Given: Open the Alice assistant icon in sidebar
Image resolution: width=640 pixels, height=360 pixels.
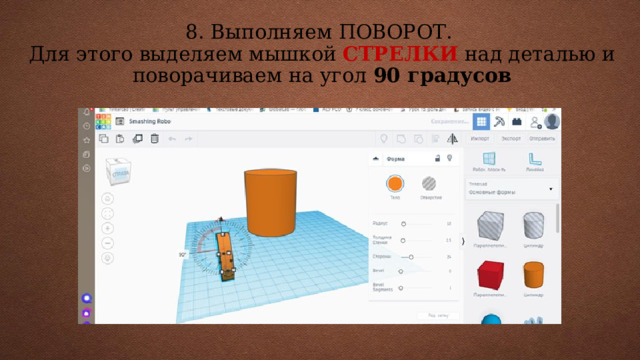Looking at the screenshot, I should 87,298.
